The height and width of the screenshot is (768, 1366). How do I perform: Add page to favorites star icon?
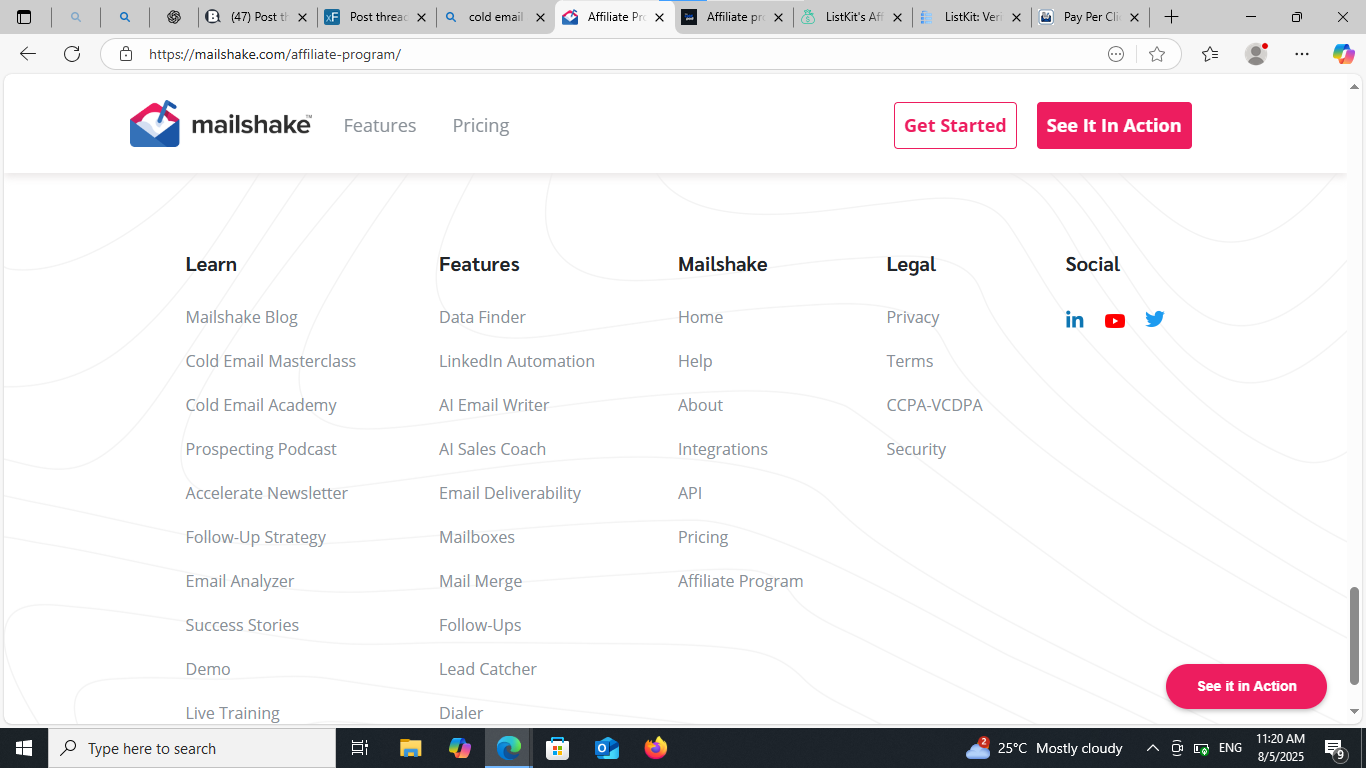pyautogui.click(x=1157, y=54)
